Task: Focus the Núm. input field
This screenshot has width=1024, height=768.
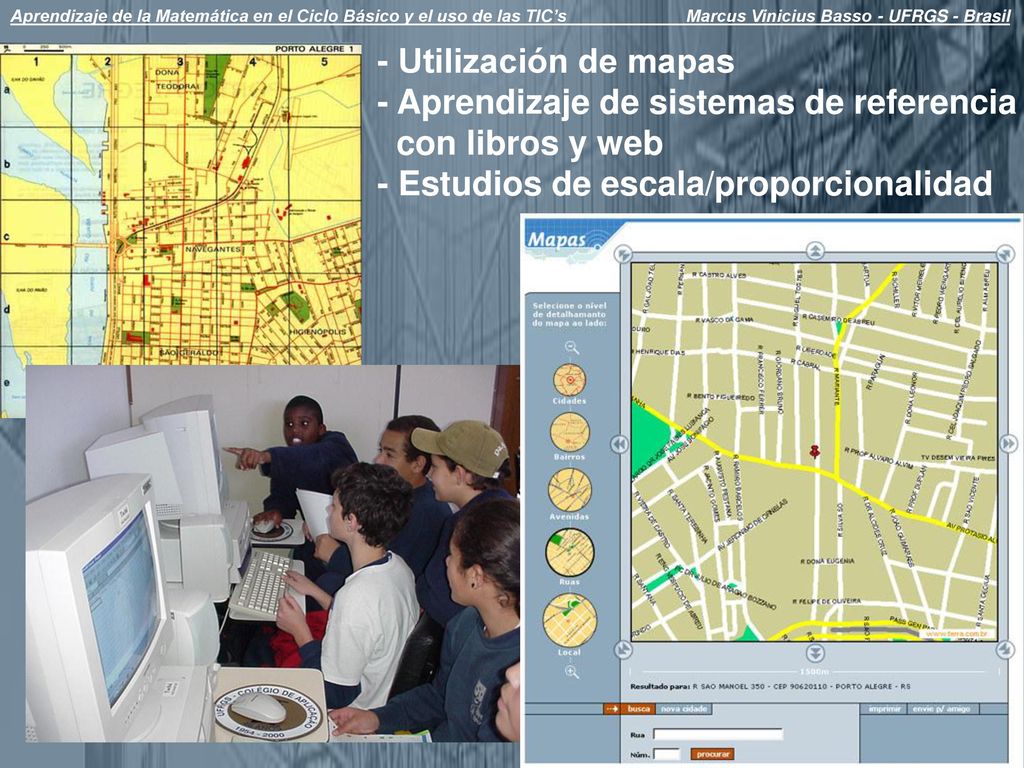Action: (x=666, y=754)
